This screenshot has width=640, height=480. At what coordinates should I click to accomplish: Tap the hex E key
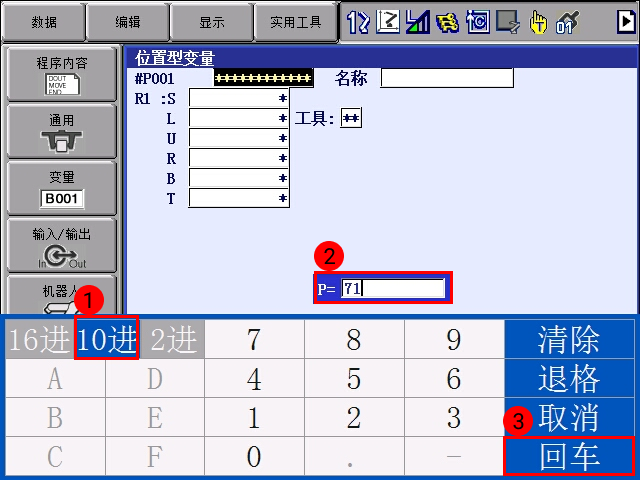point(155,417)
